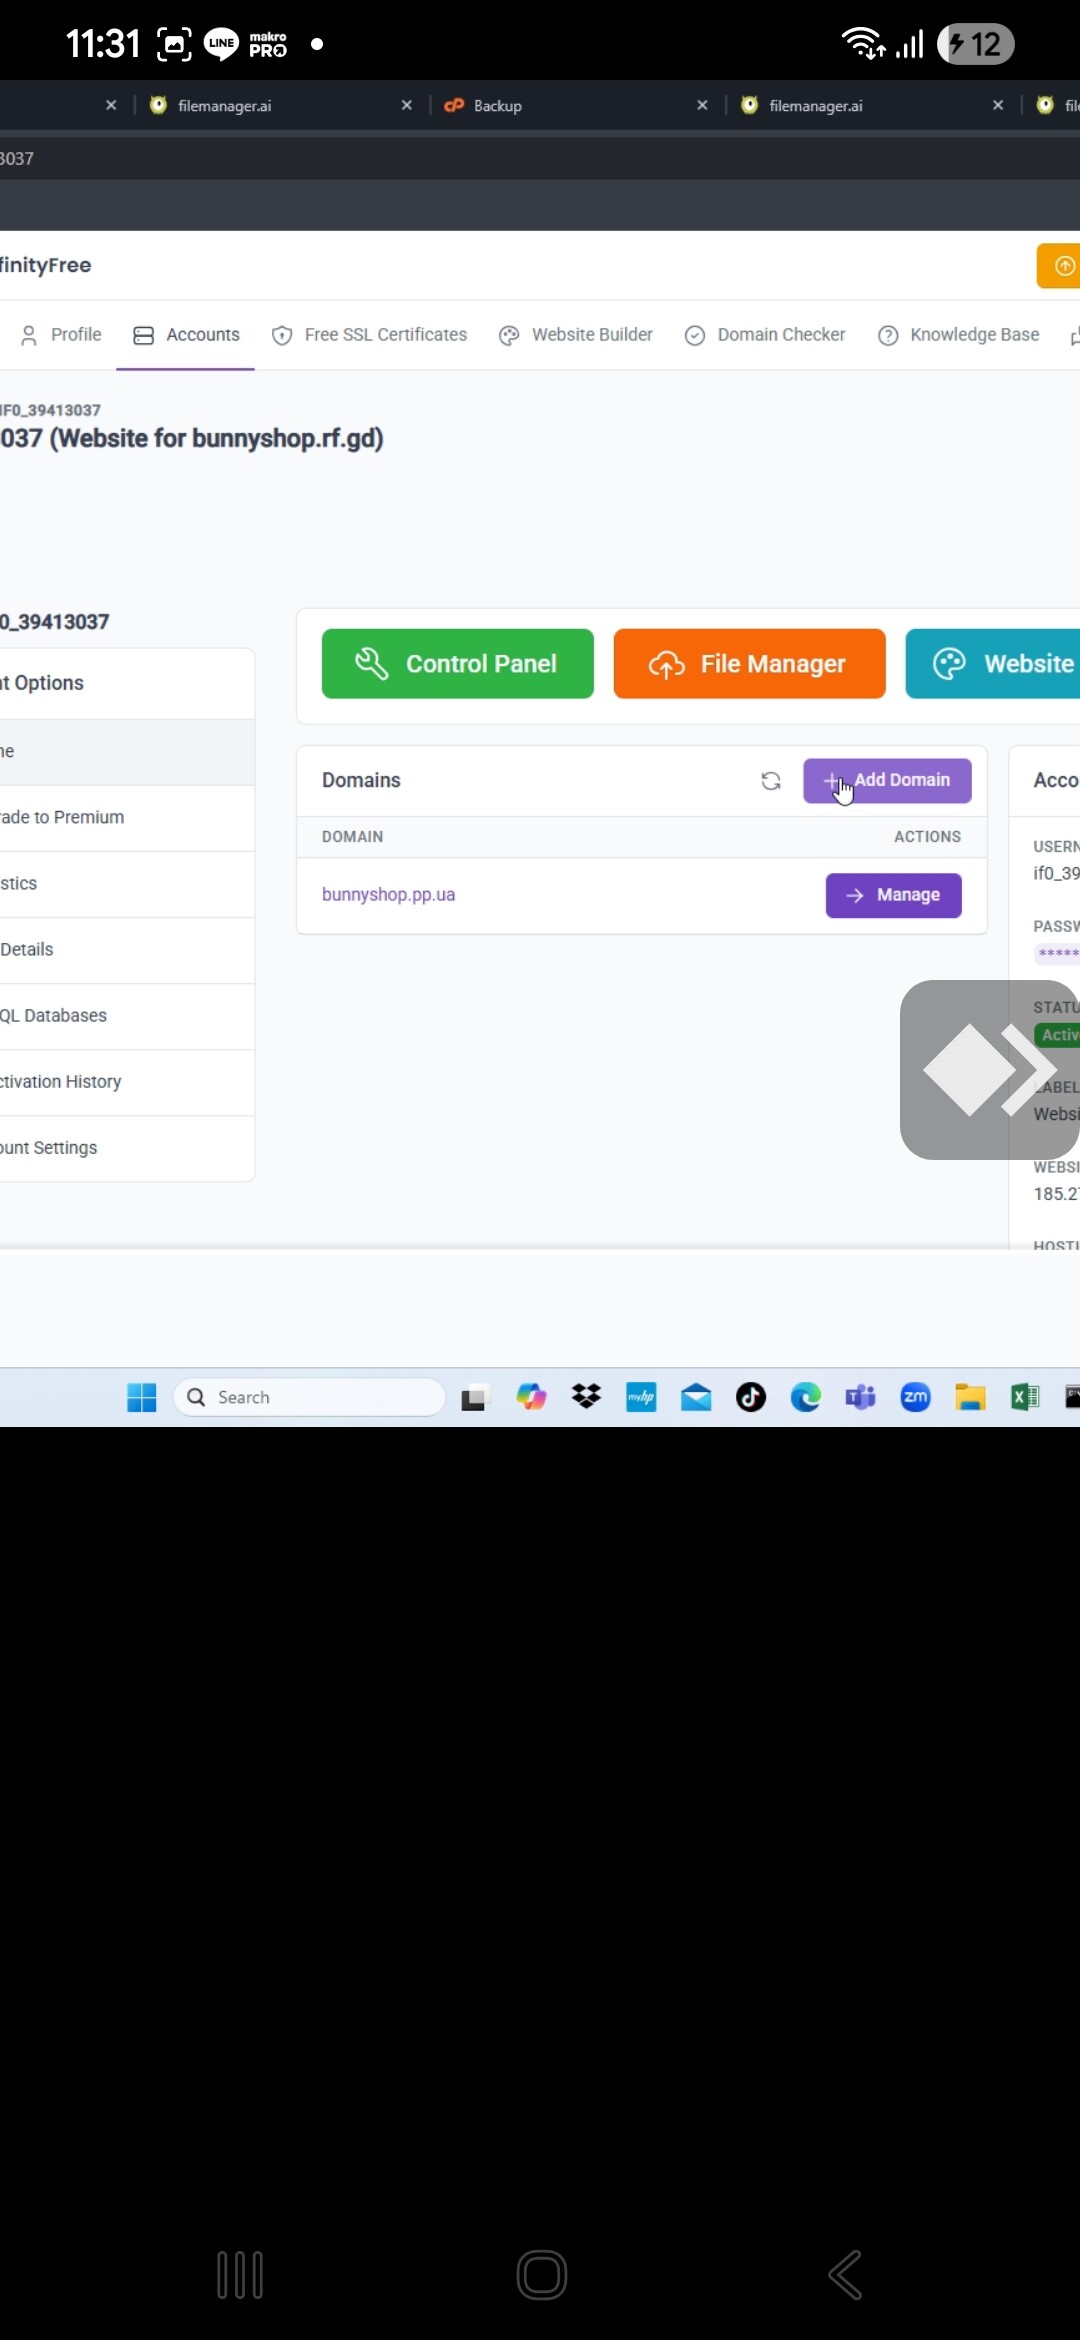The image size is (1080, 2340).
Task: Open the Windows Start menu
Action: click(142, 1397)
